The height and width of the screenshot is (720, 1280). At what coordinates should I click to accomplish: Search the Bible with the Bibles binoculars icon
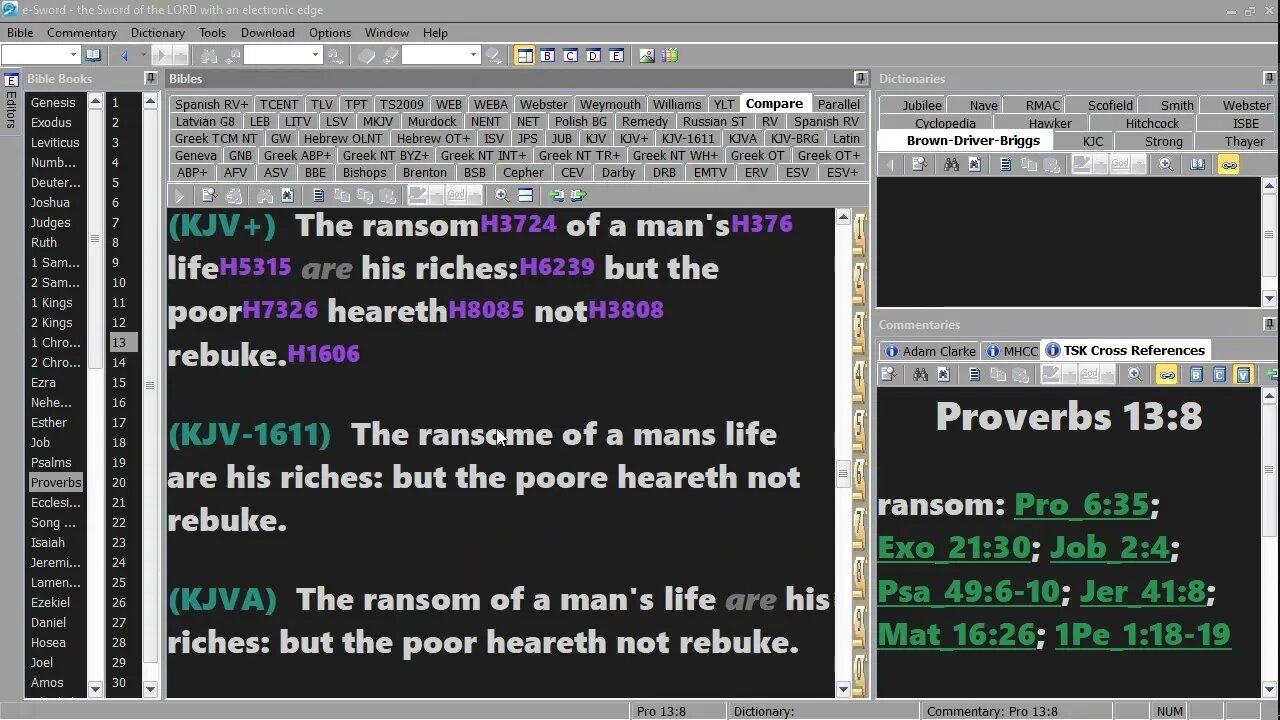266,195
